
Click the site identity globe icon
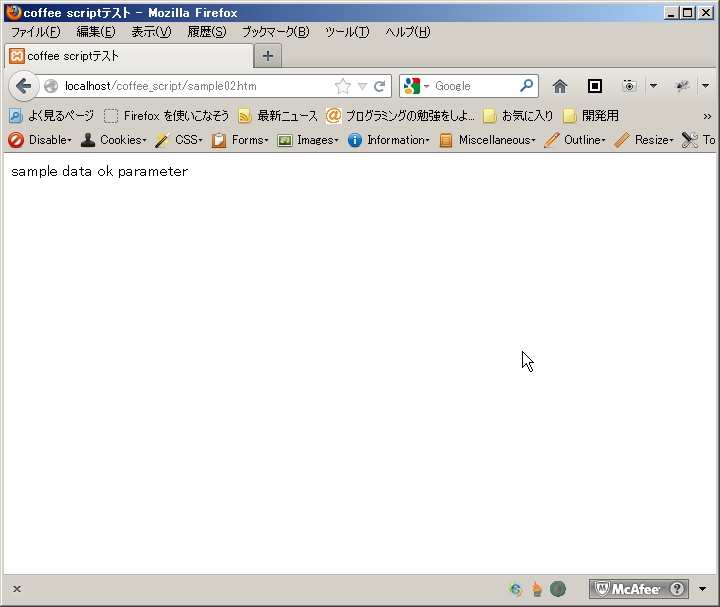pos(51,86)
